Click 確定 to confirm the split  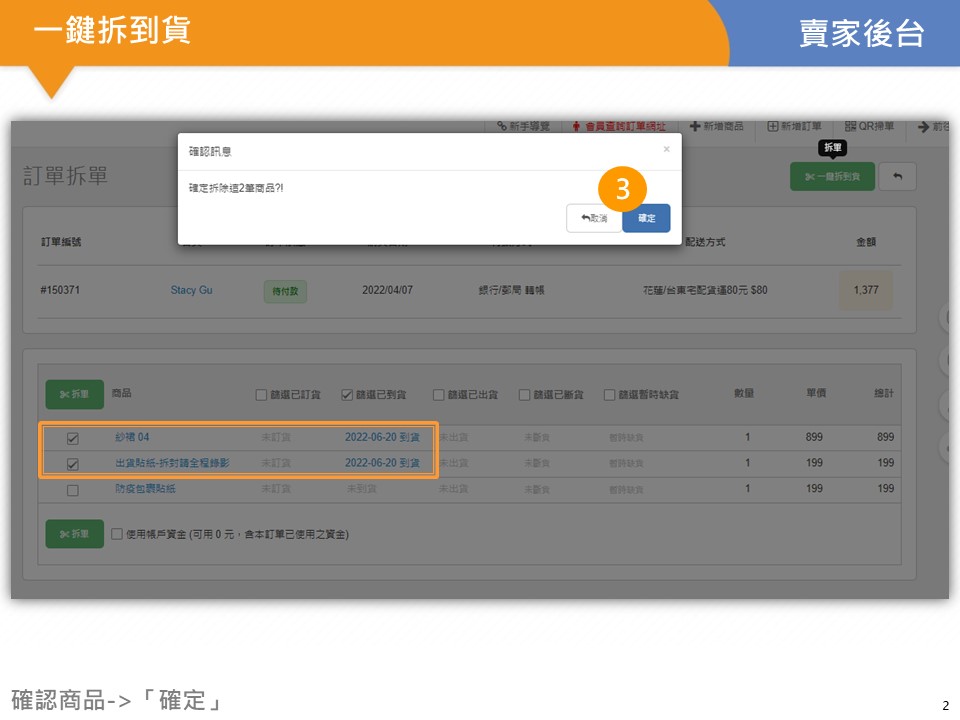pyautogui.click(x=646, y=218)
